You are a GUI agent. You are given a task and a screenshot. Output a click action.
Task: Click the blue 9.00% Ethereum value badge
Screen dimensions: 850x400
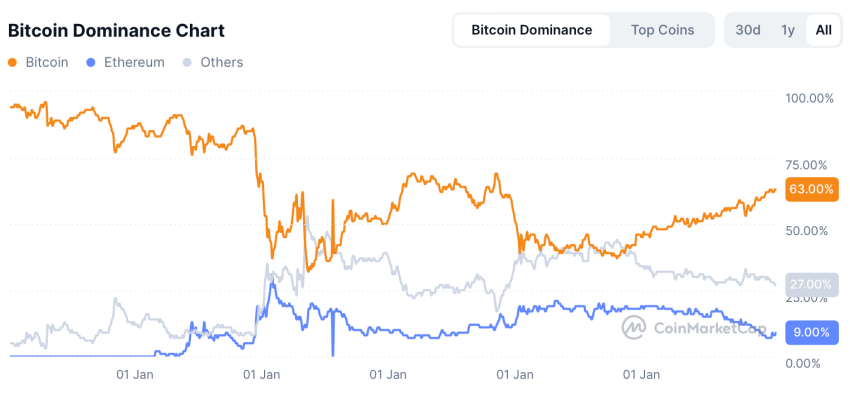pos(811,332)
